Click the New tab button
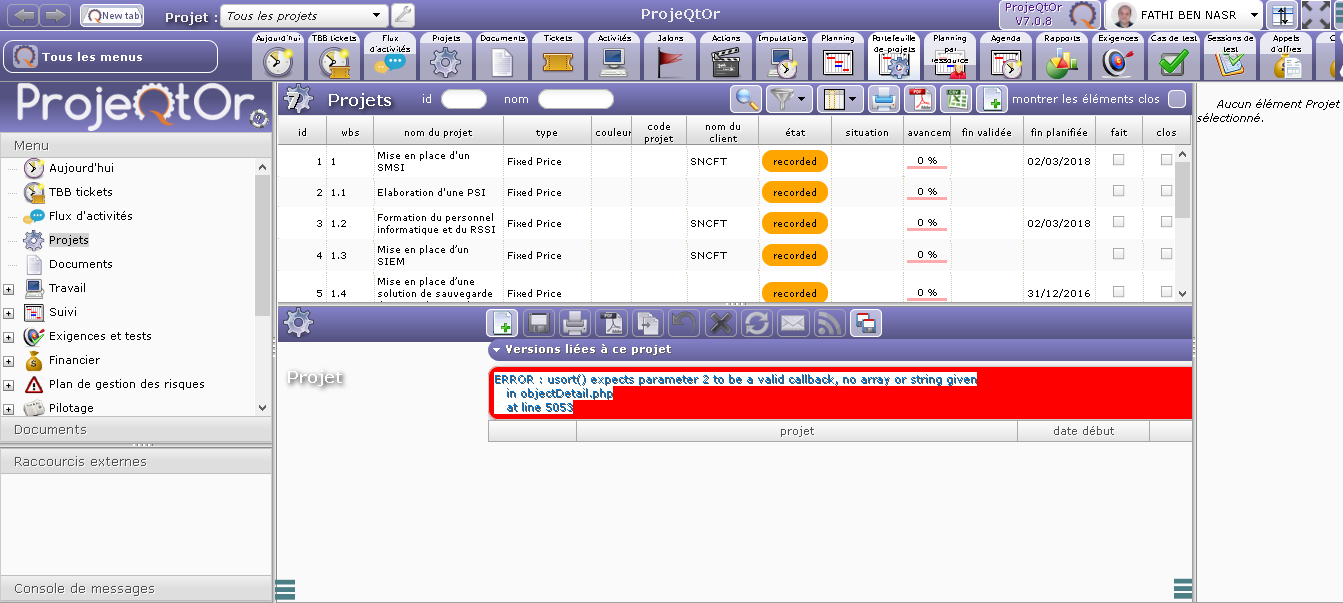The image size is (1343, 603). [x=111, y=16]
